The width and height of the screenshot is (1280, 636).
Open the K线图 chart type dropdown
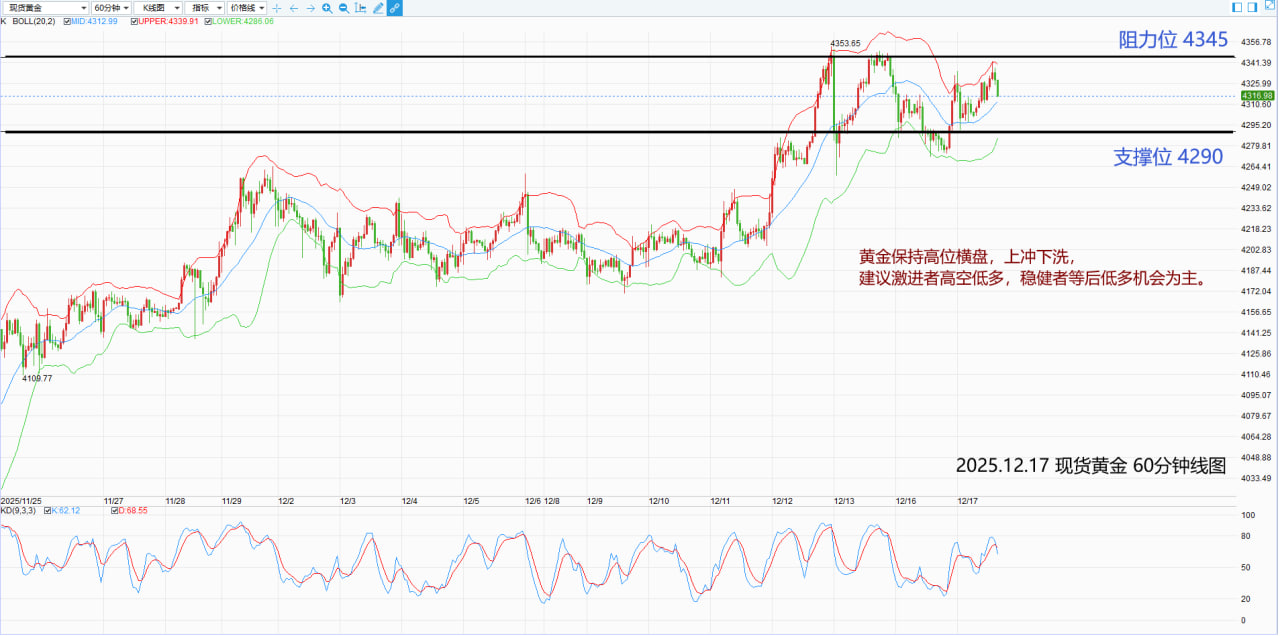coord(157,8)
